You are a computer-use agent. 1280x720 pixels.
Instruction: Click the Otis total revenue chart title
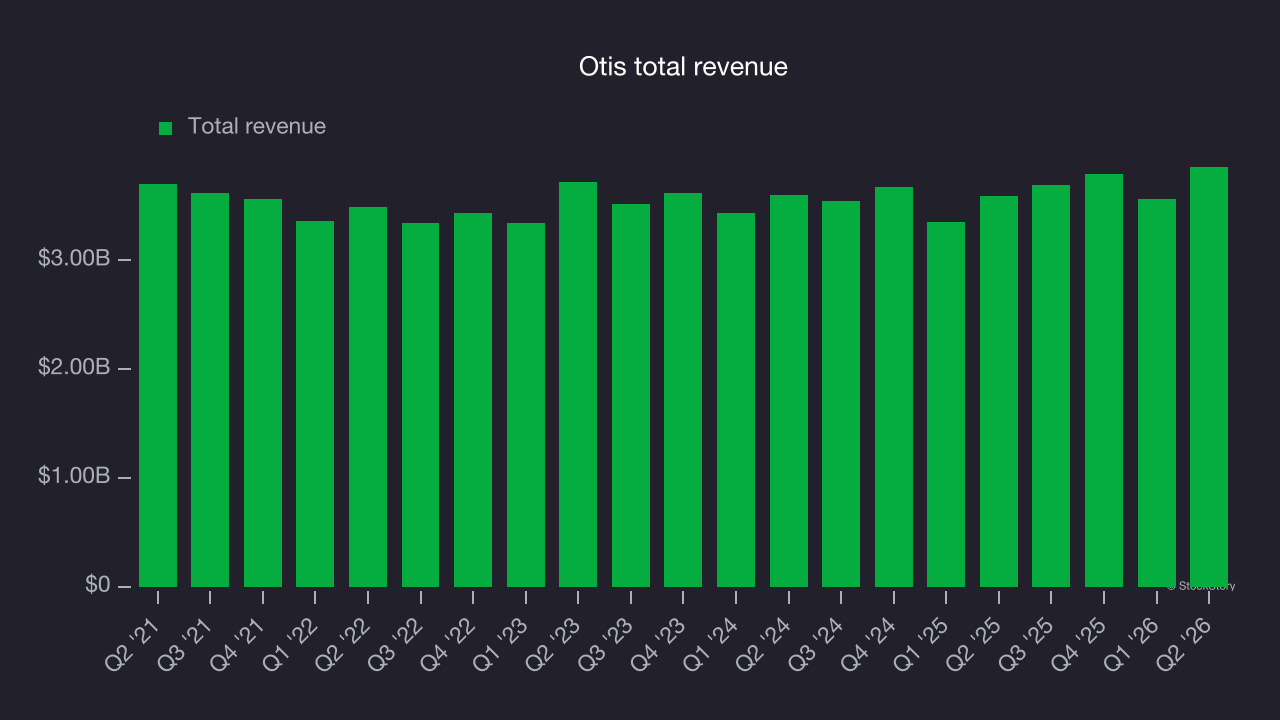coord(683,66)
